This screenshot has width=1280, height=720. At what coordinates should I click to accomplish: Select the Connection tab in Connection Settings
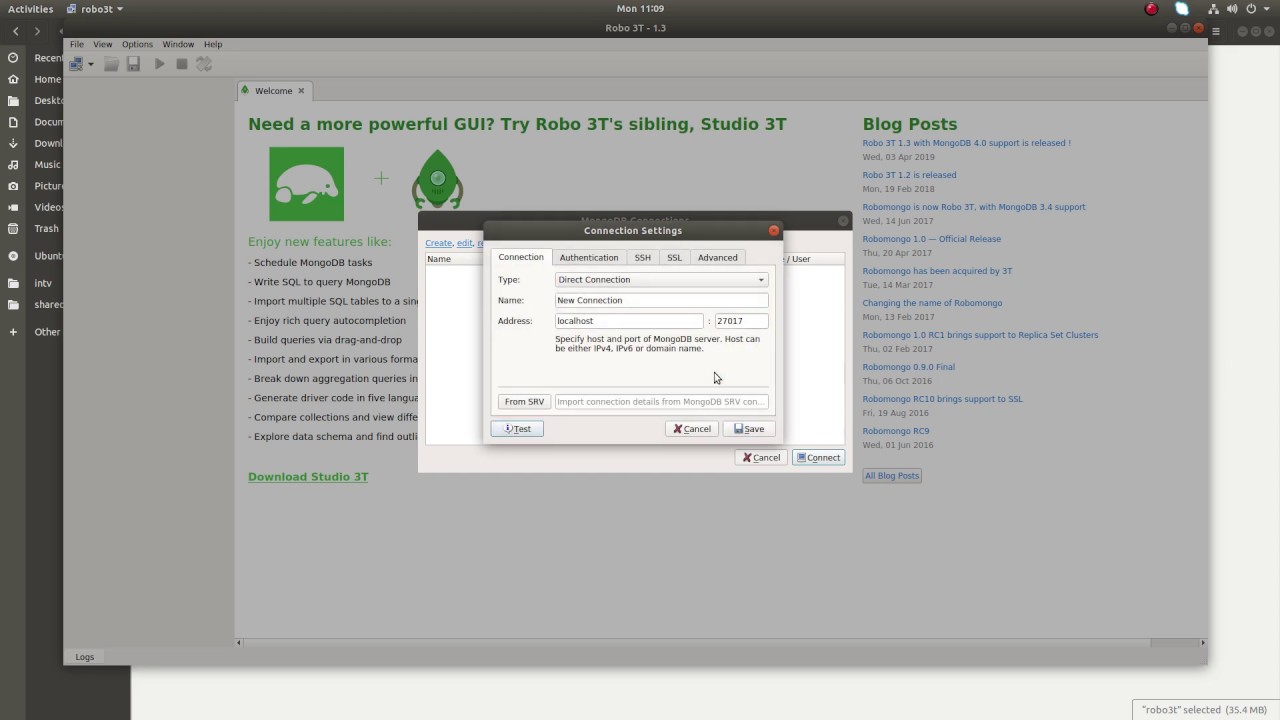(x=521, y=257)
